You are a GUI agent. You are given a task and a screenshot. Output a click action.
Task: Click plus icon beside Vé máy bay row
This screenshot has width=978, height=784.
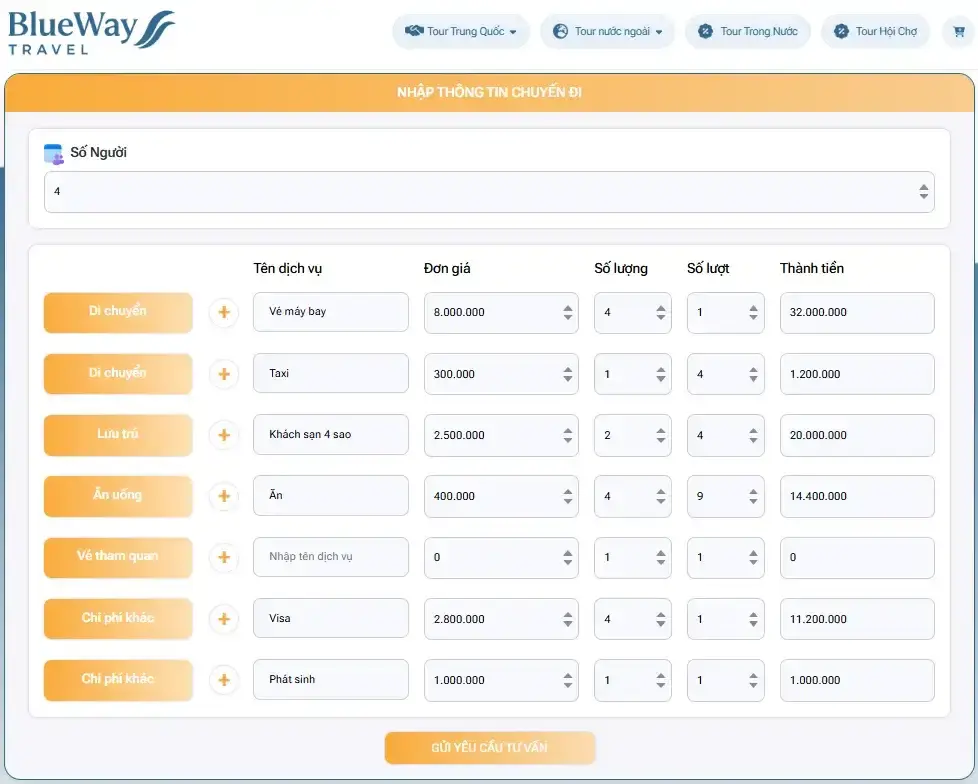[x=224, y=313]
